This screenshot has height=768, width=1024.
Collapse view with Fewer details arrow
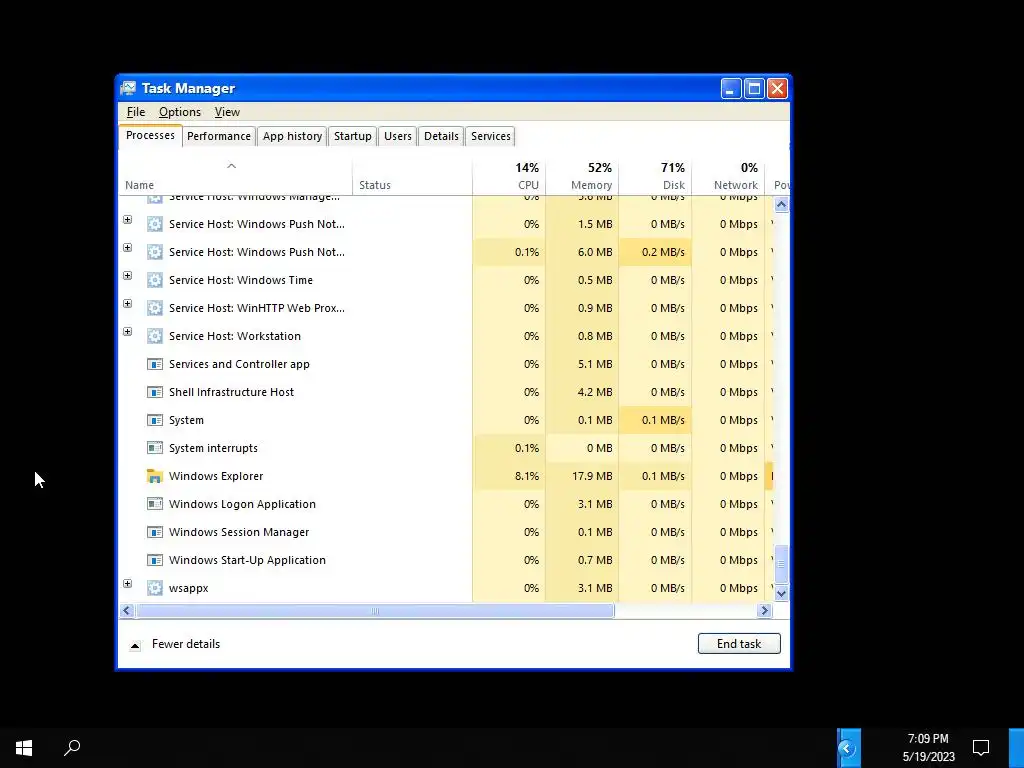click(135, 646)
